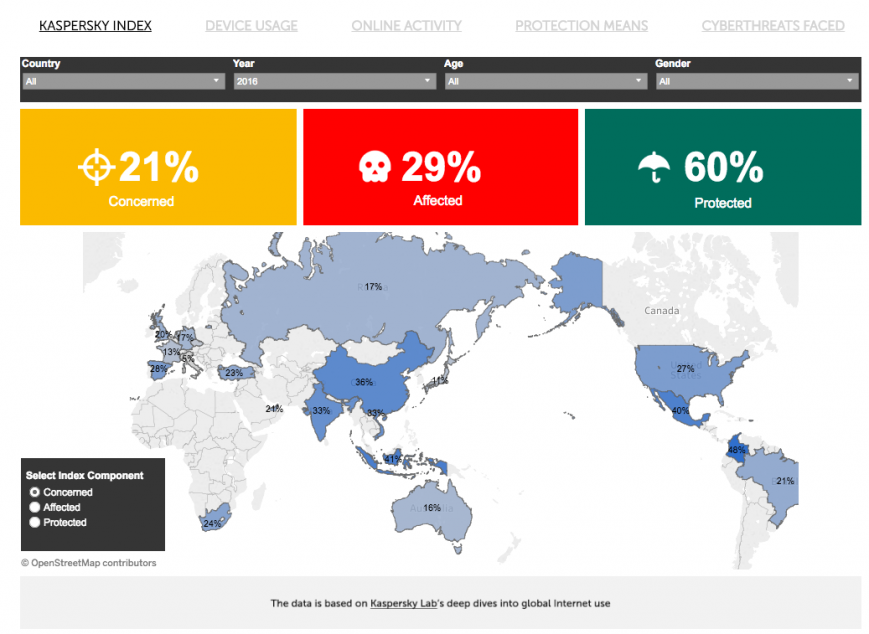Click Colombia's 48% map label

(737, 450)
